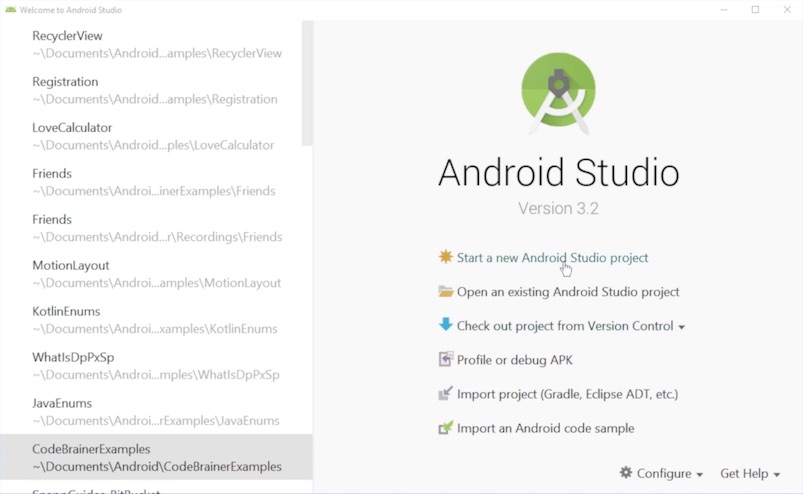Expand the Version Control dropdown arrow
This screenshot has width=803, height=494.
[x=682, y=327]
